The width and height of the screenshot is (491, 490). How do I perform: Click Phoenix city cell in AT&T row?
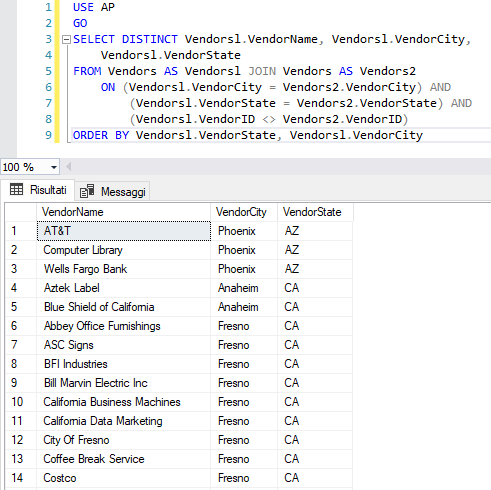pyautogui.click(x=244, y=231)
